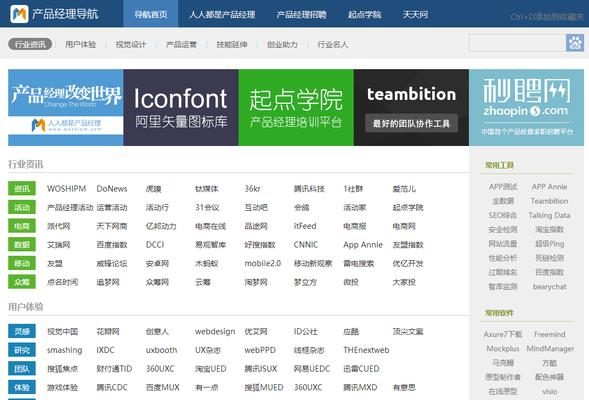Open Mockplus in the sidebar
Image resolution: width=589 pixels, height=400 pixels.
503,349
